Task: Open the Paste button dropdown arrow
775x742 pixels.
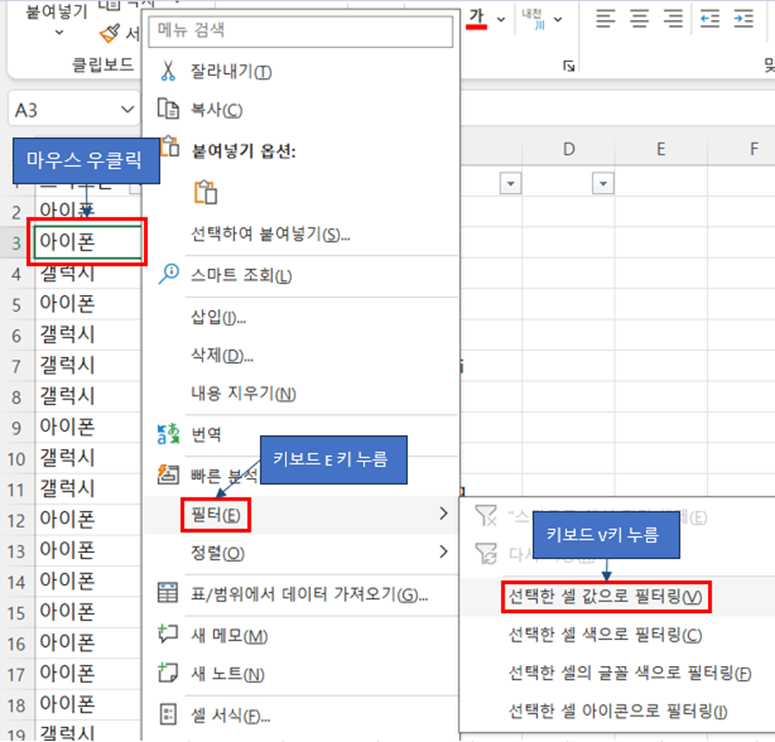Action: click(59, 33)
